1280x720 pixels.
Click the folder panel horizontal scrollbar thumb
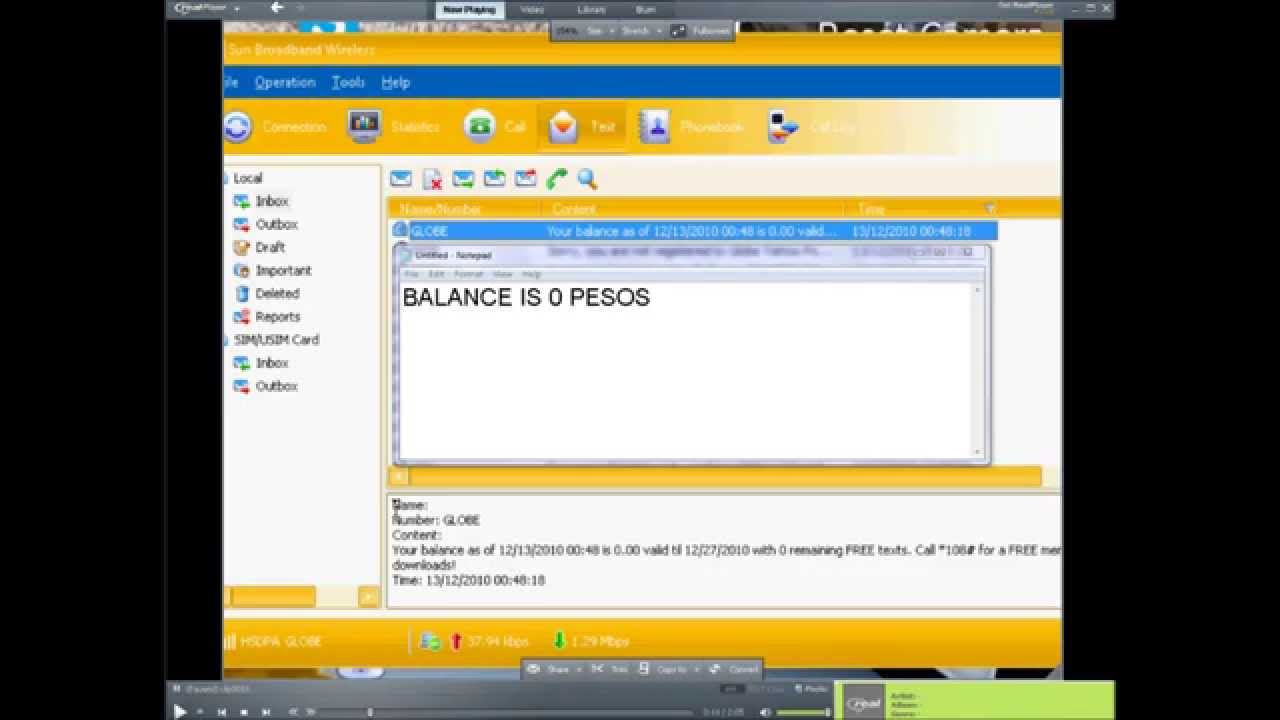pos(273,597)
